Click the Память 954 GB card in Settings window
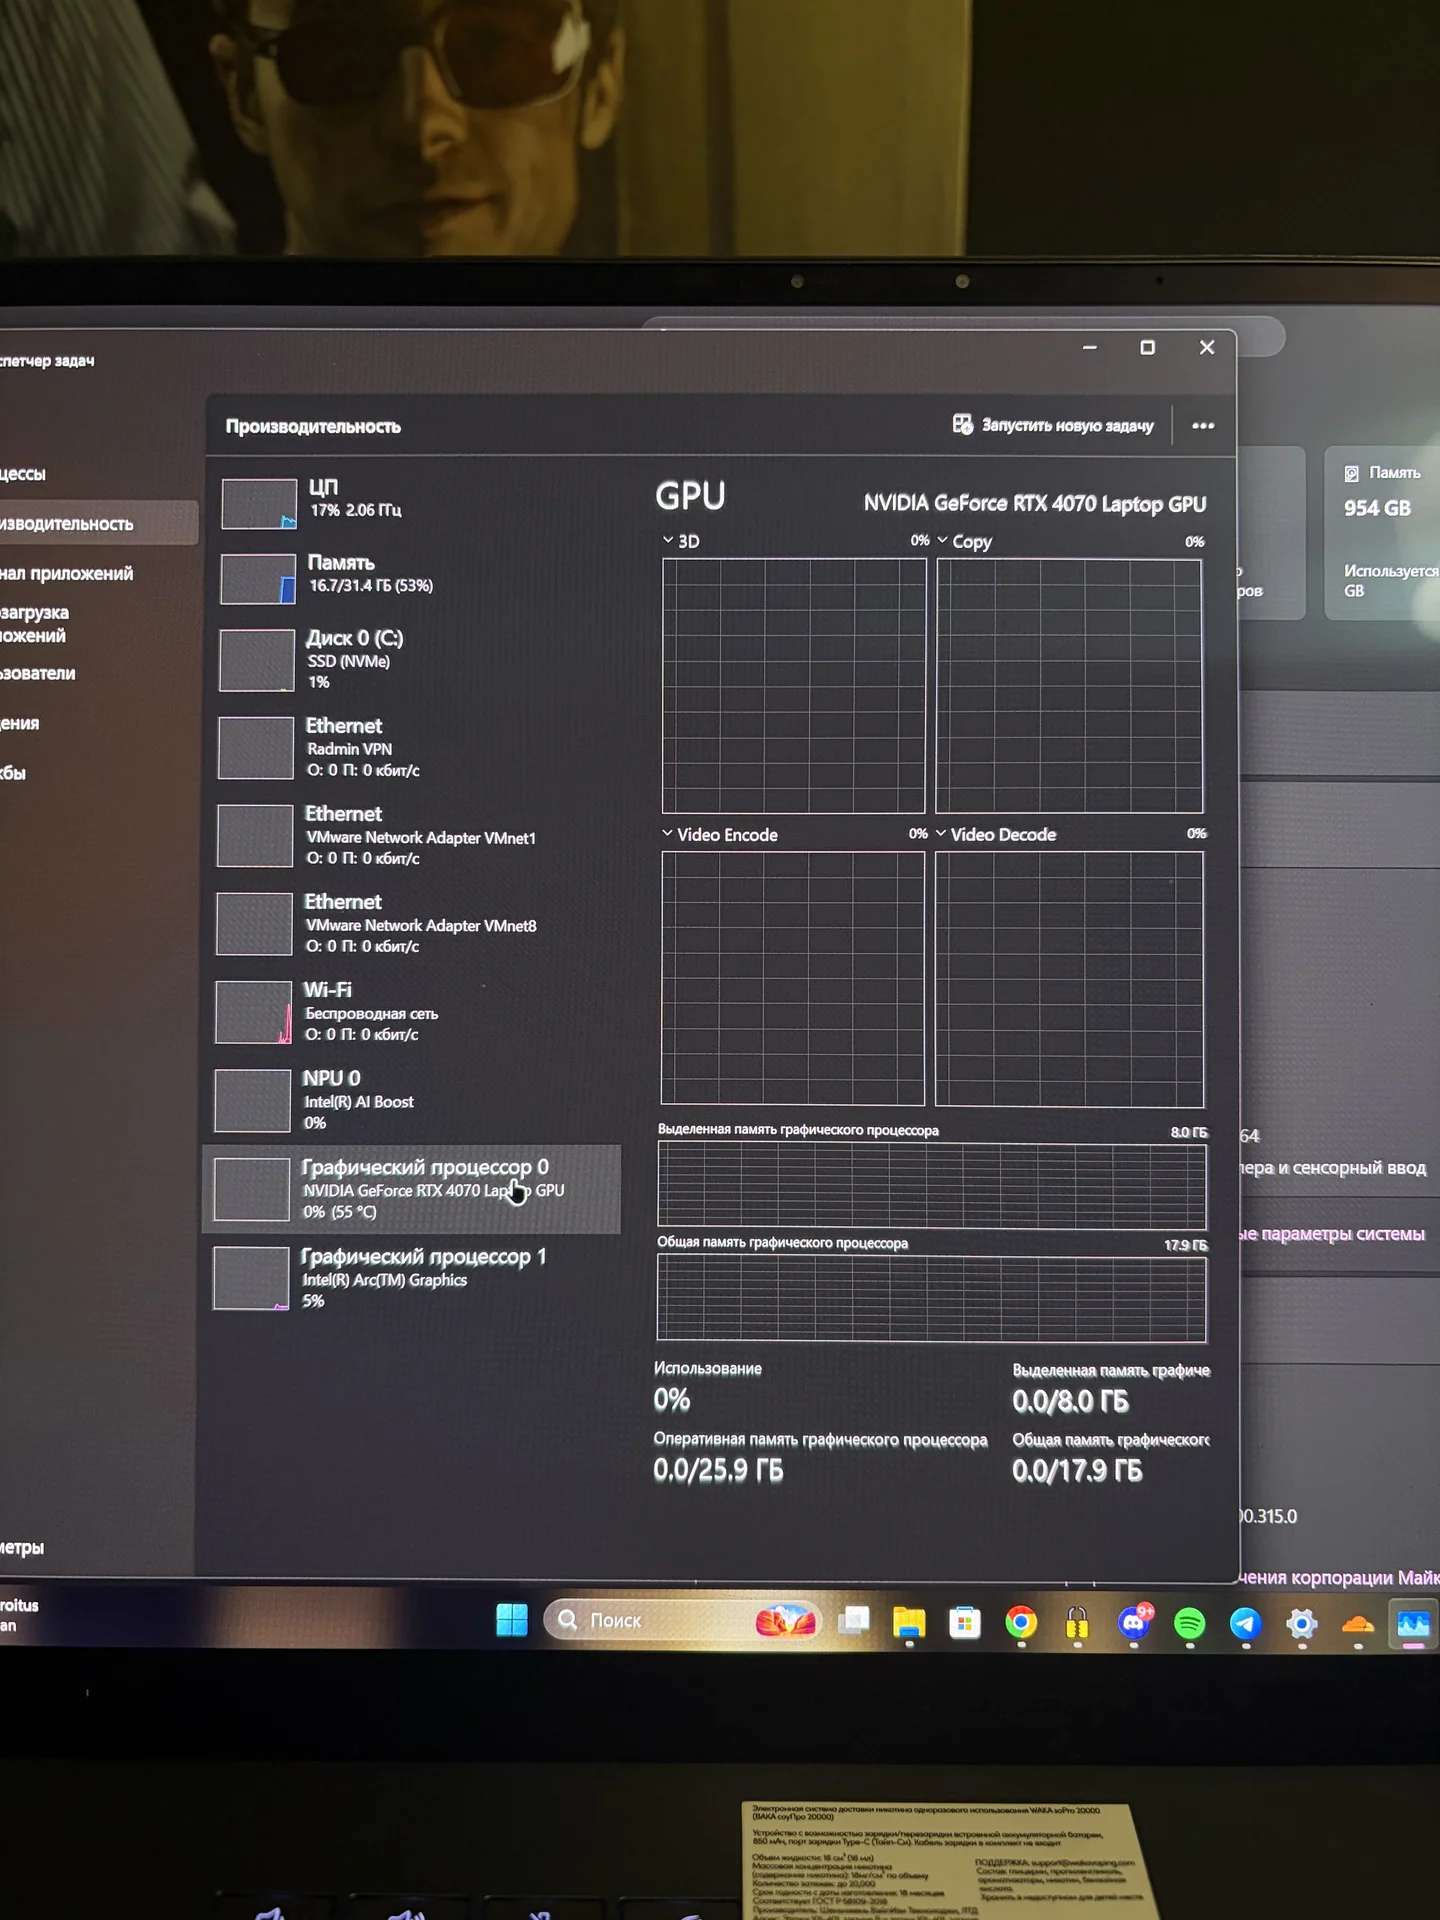Viewport: 1440px width, 1920px height. point(1382,532)
